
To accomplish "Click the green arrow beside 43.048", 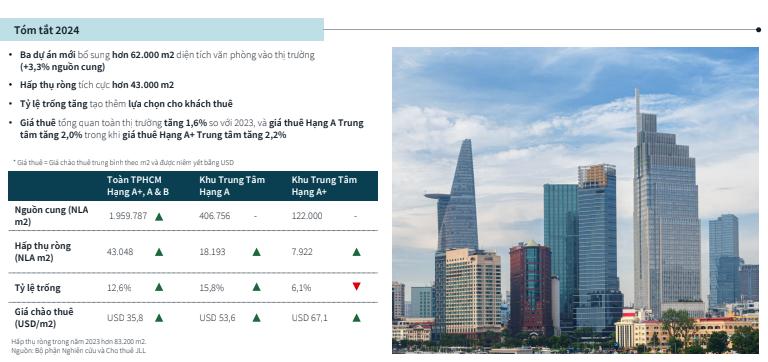I will [x=159, y=252].
